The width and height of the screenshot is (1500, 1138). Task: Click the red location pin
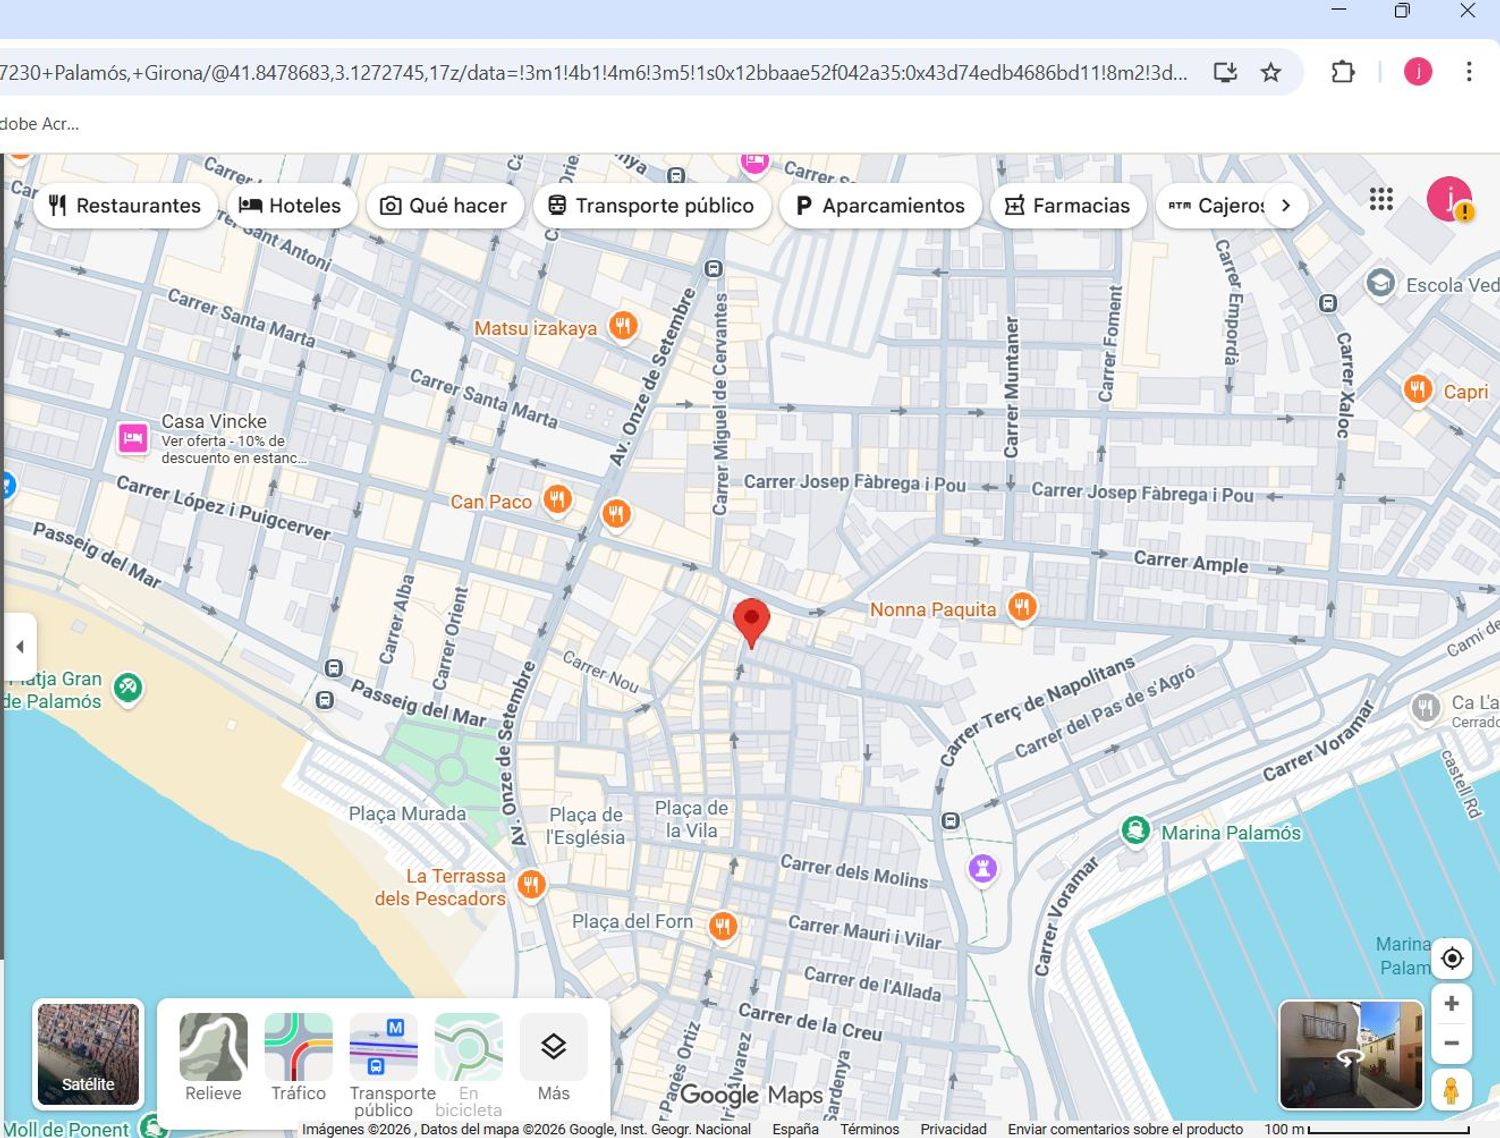(751, 623)
